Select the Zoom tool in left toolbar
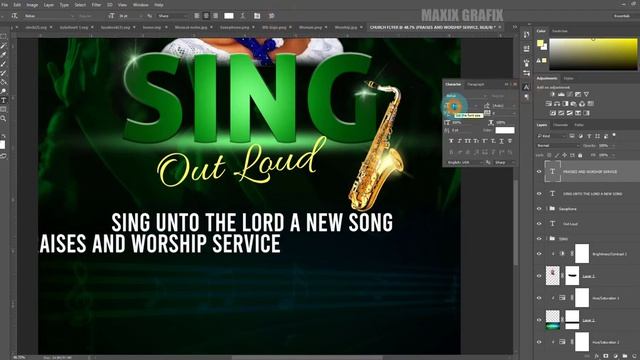The height and width of the screenshot is (360, 640). (4, 118)
